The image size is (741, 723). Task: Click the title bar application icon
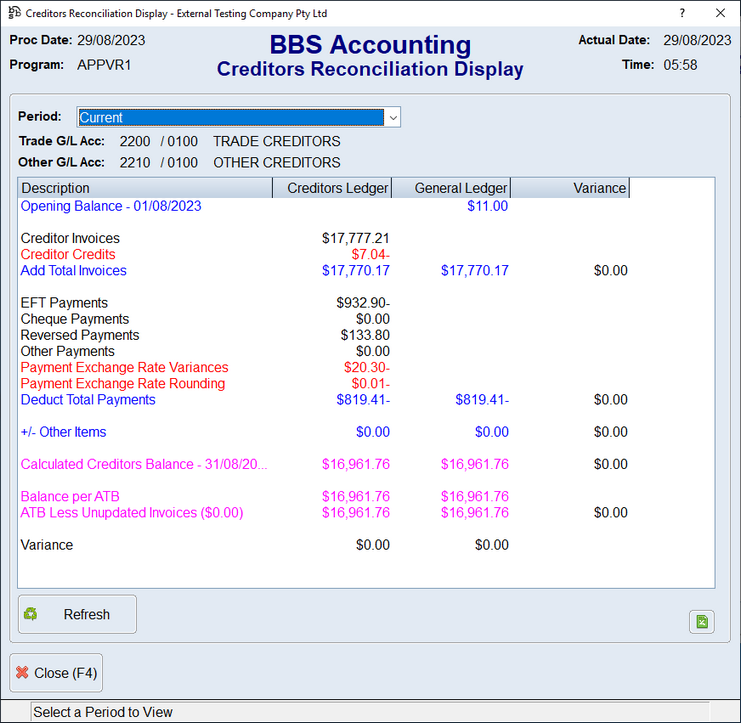(x=14, y=13)
